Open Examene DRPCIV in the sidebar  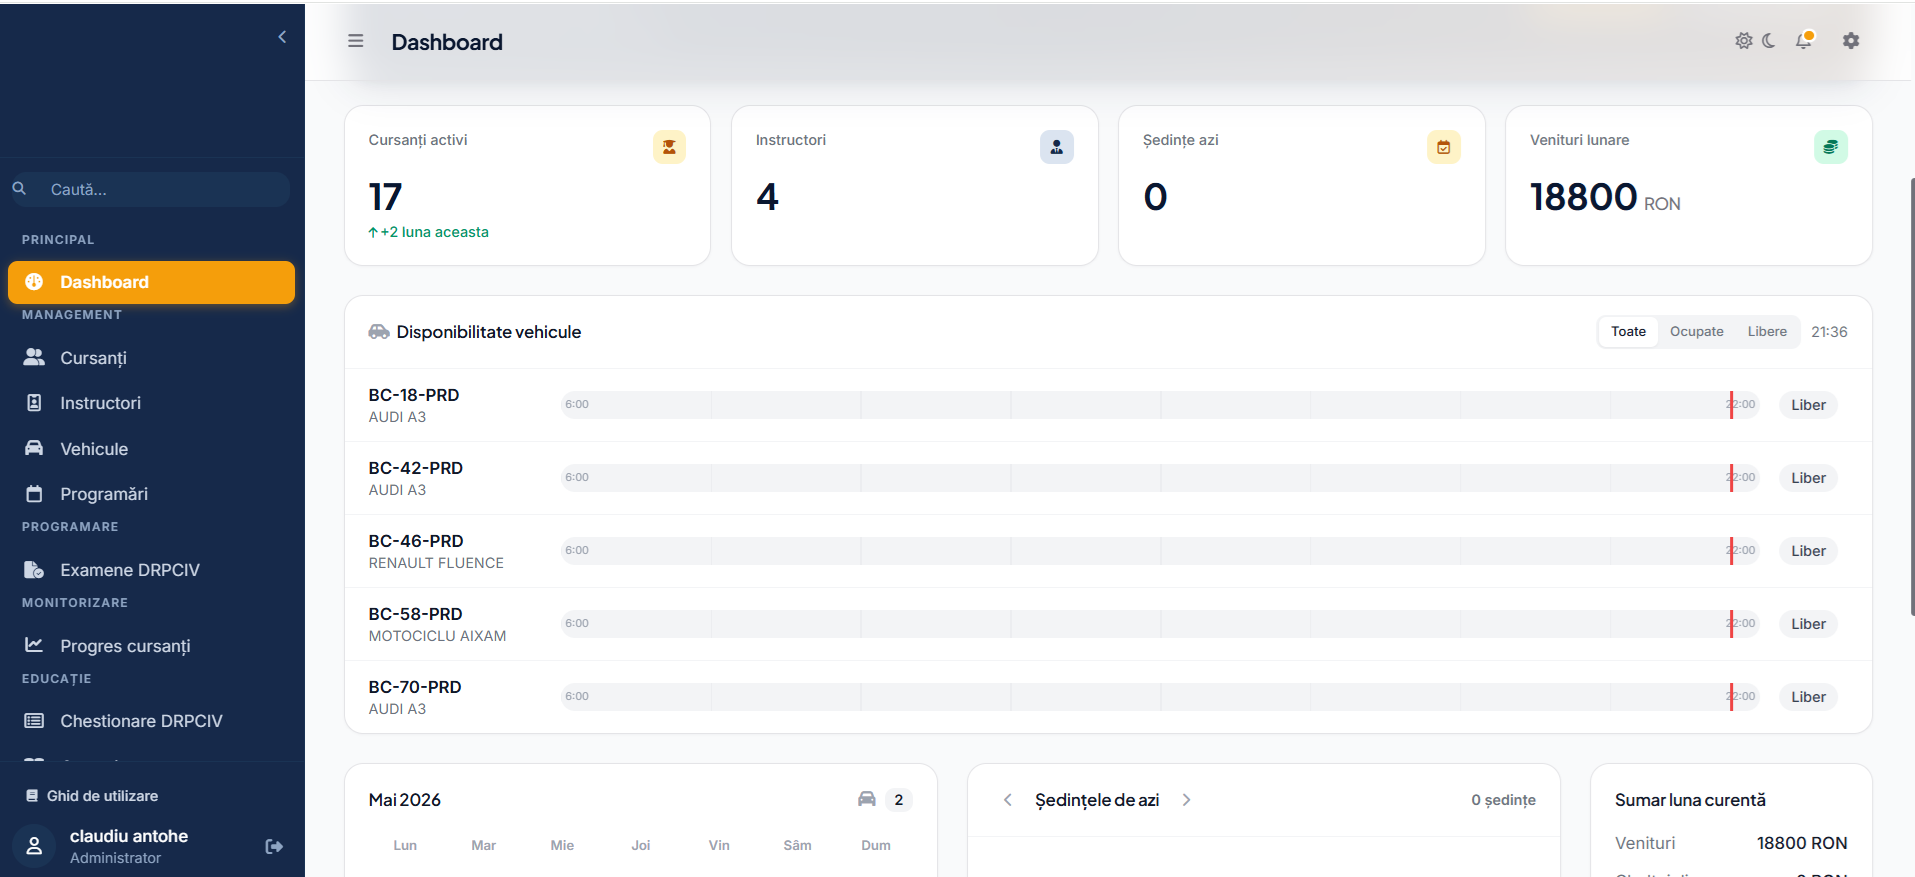[151, 570]
